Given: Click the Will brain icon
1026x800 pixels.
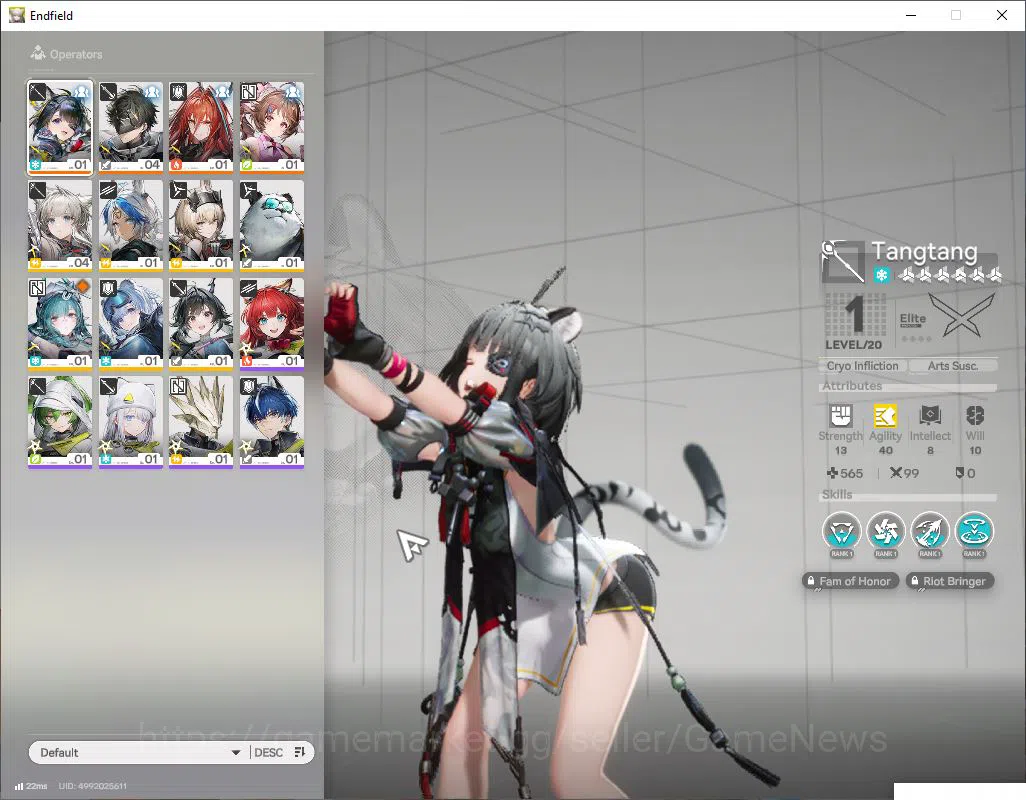Looking at the screenshot, I should pos(975,415).
